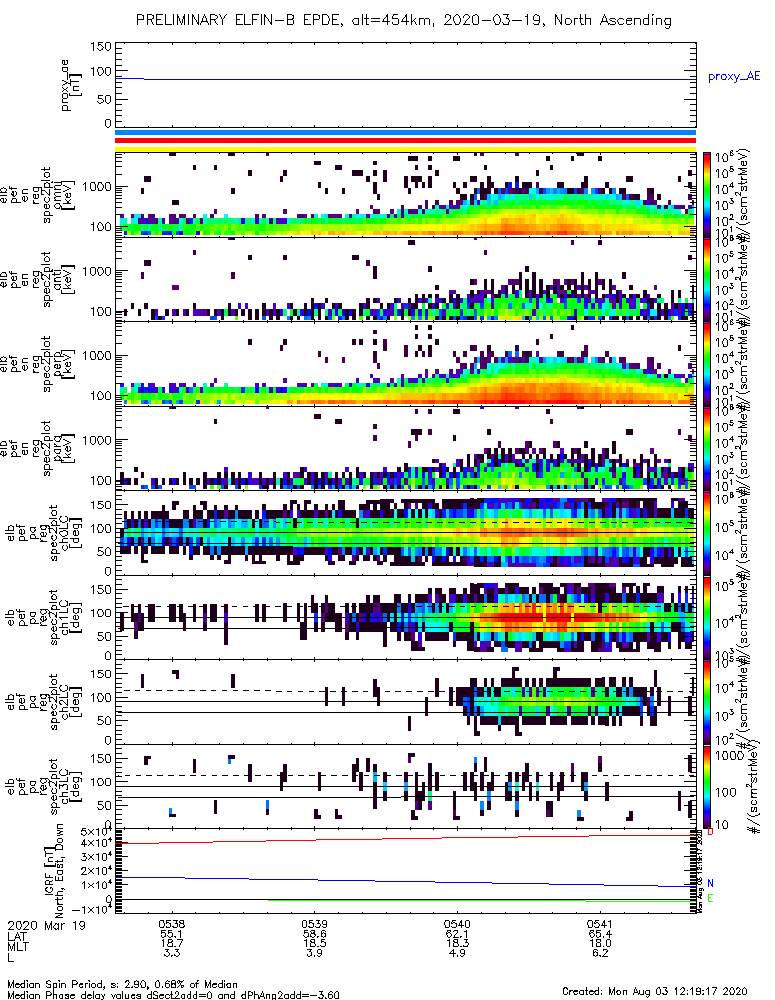The height and width of the screenshot is (1000, 775).
Task: Click the MLT value 18.3
Action: coord(457,943)
